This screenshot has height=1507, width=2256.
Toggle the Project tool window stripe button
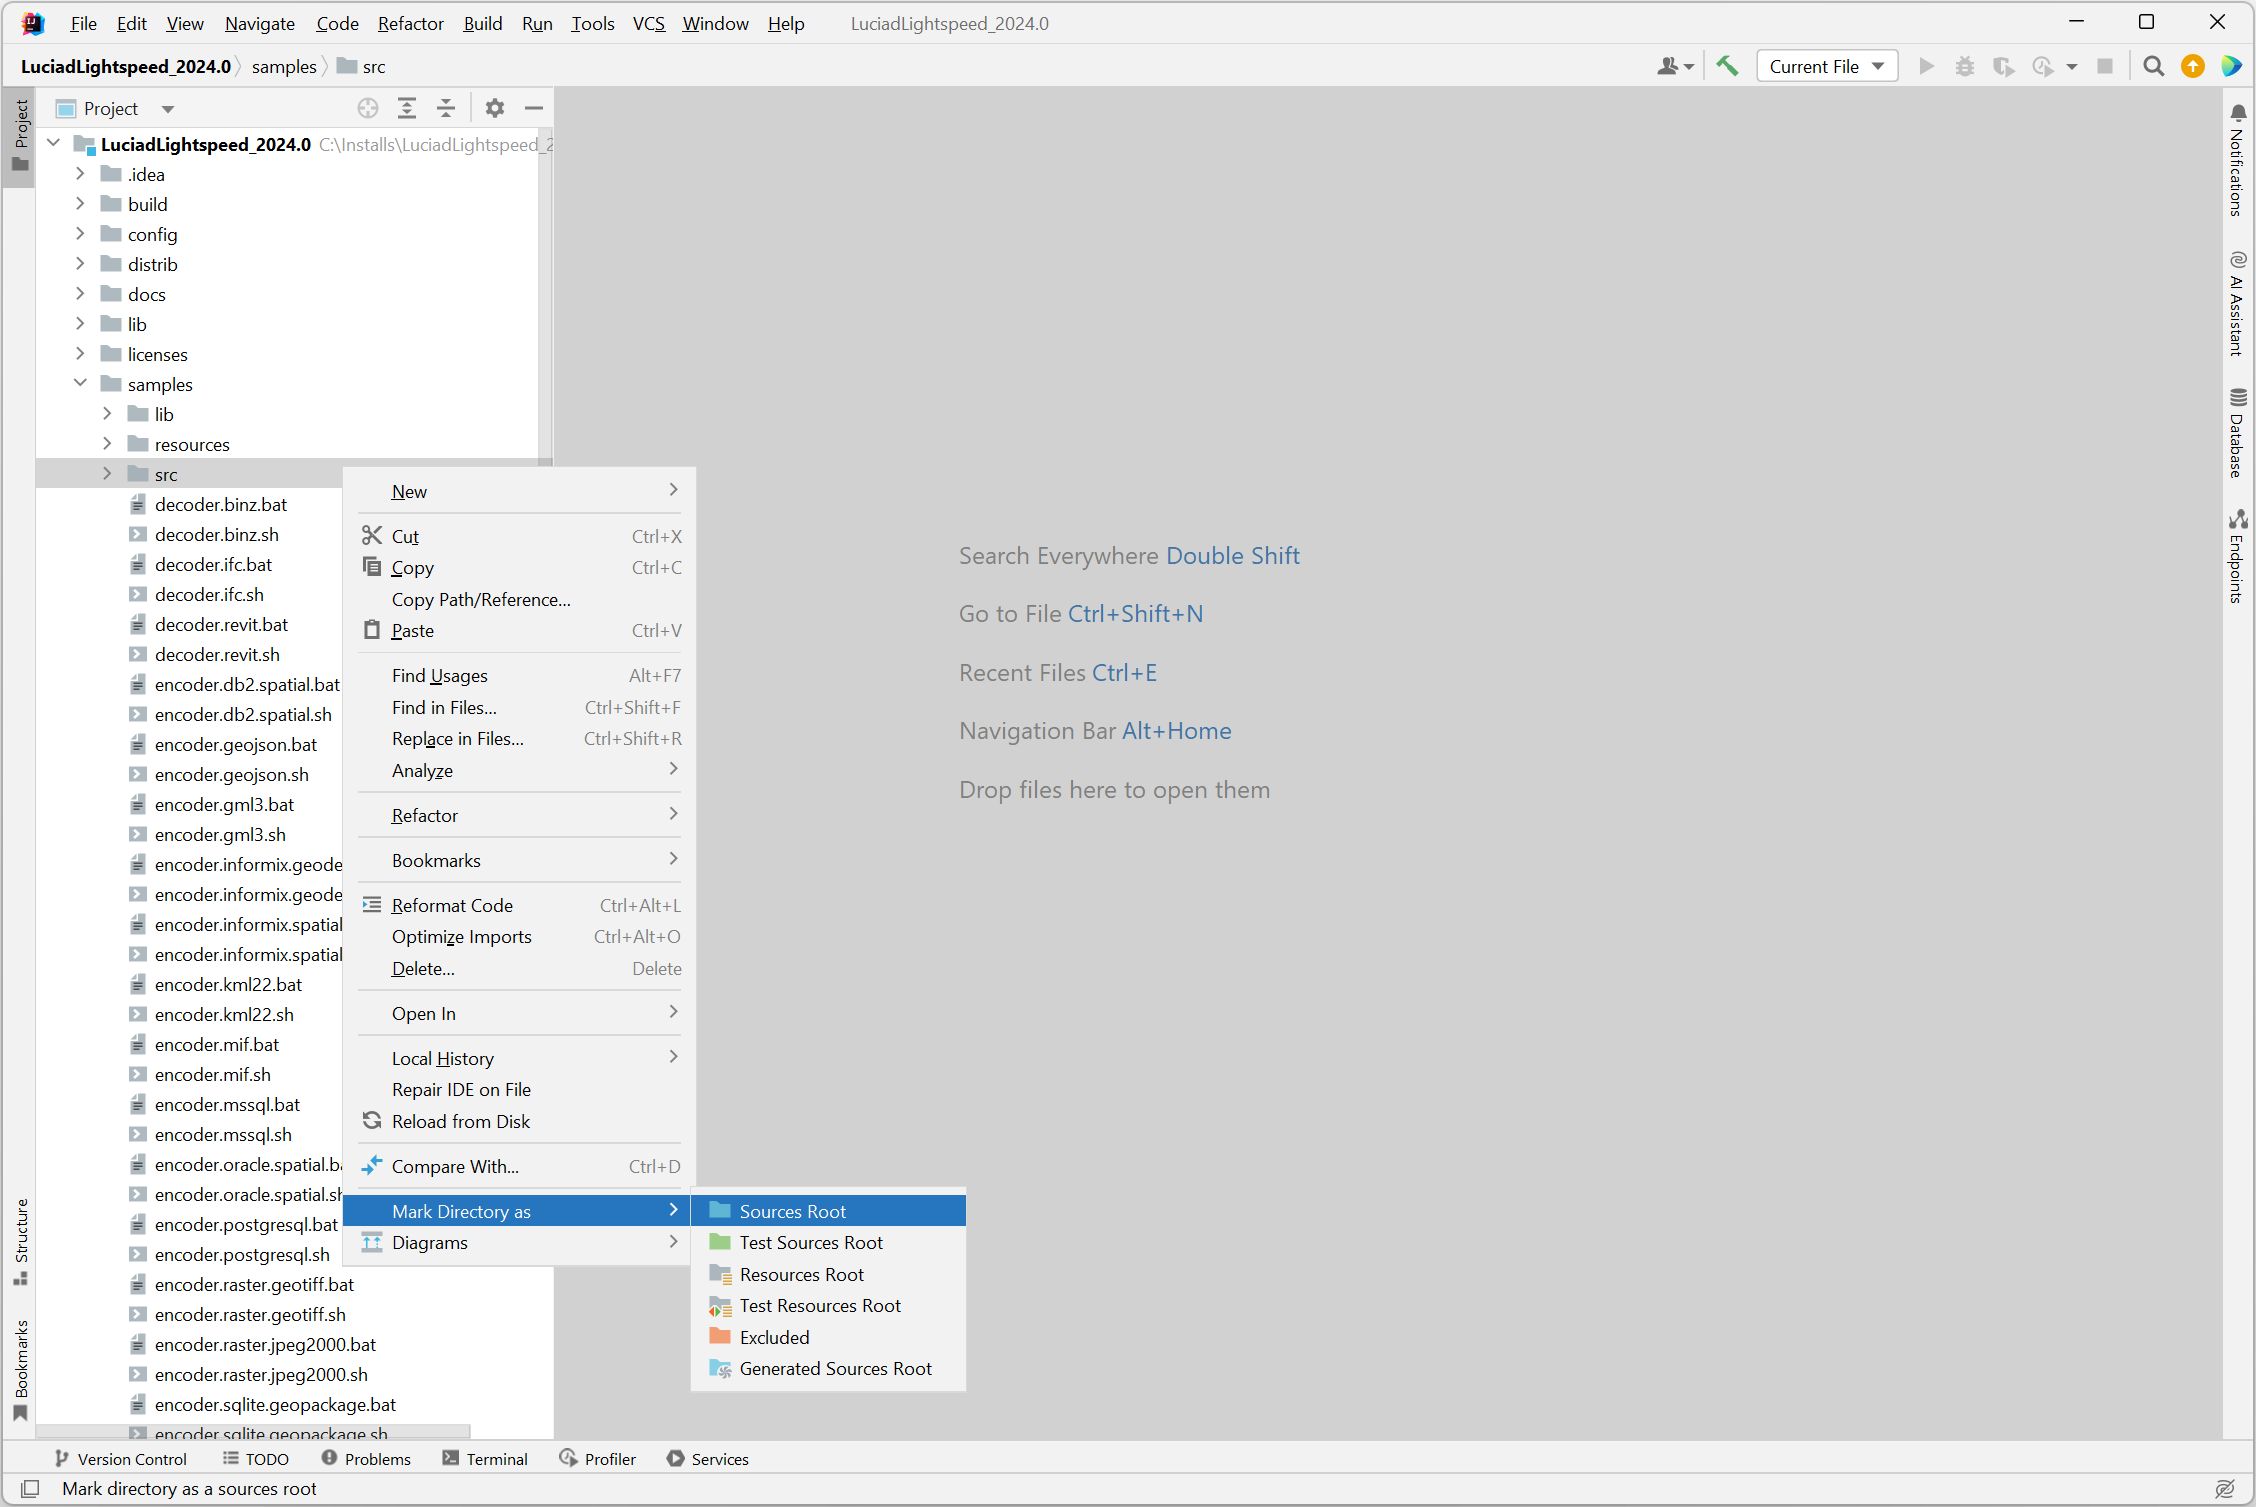[21, 136]
